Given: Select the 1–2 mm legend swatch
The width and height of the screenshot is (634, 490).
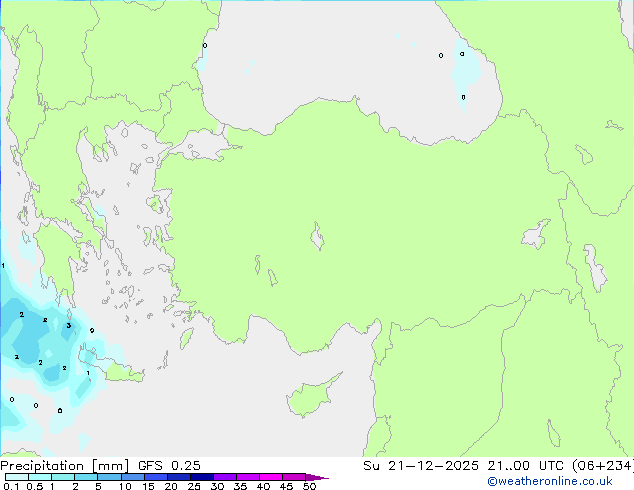Looking at the screenshot, I should tap(63, 477).
